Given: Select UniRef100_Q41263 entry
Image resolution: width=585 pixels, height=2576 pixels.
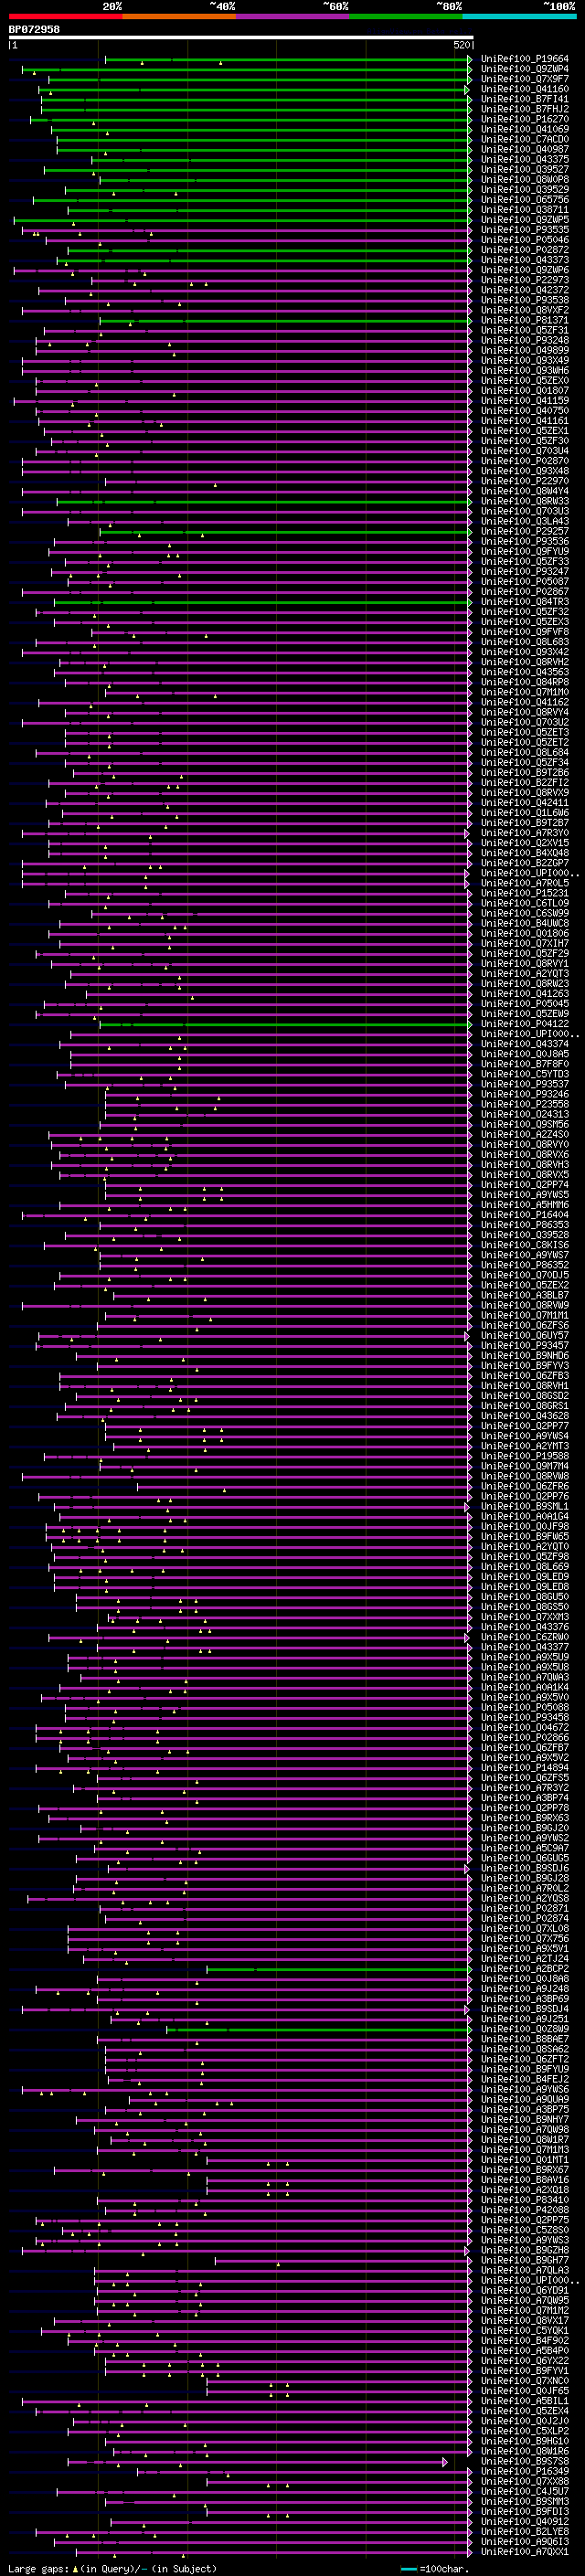Looking at the screenshot, I should [x=524, y=994].
